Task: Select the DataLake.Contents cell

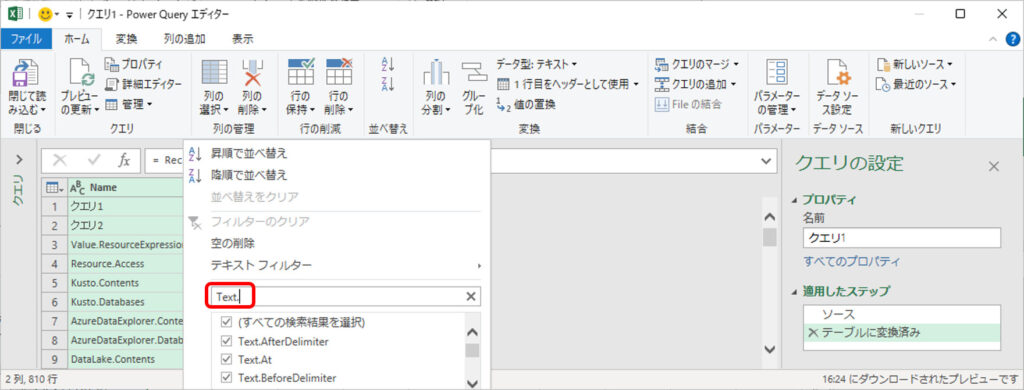Action: [126, 359]
